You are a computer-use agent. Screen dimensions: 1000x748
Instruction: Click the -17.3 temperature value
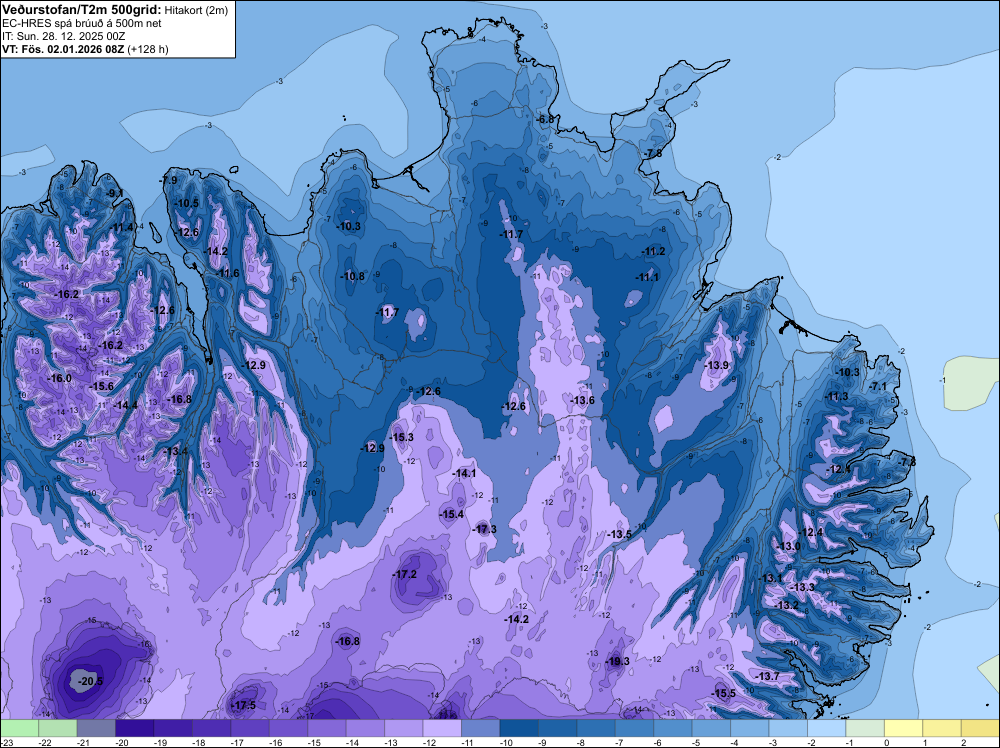(485, 529)
